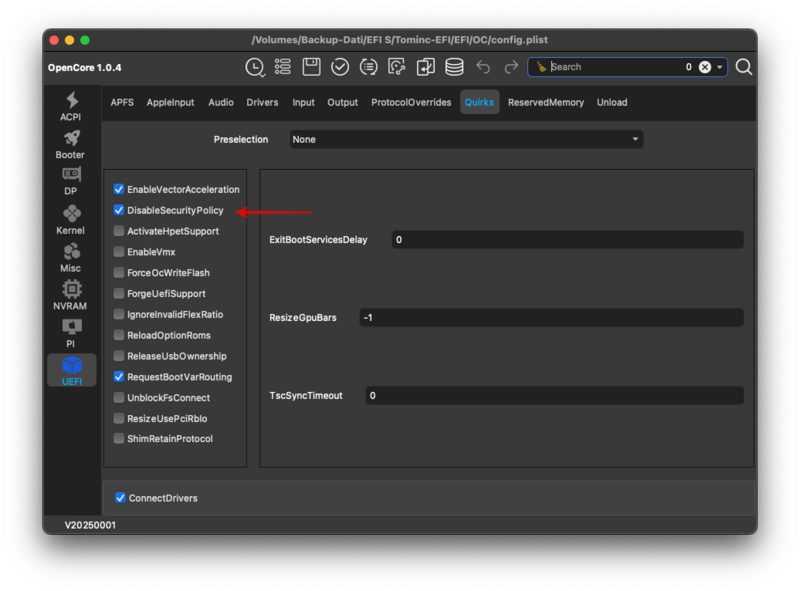Click the undo arrow icon
The height and width of the screenshot is (591, 800).
coord(483,67)
